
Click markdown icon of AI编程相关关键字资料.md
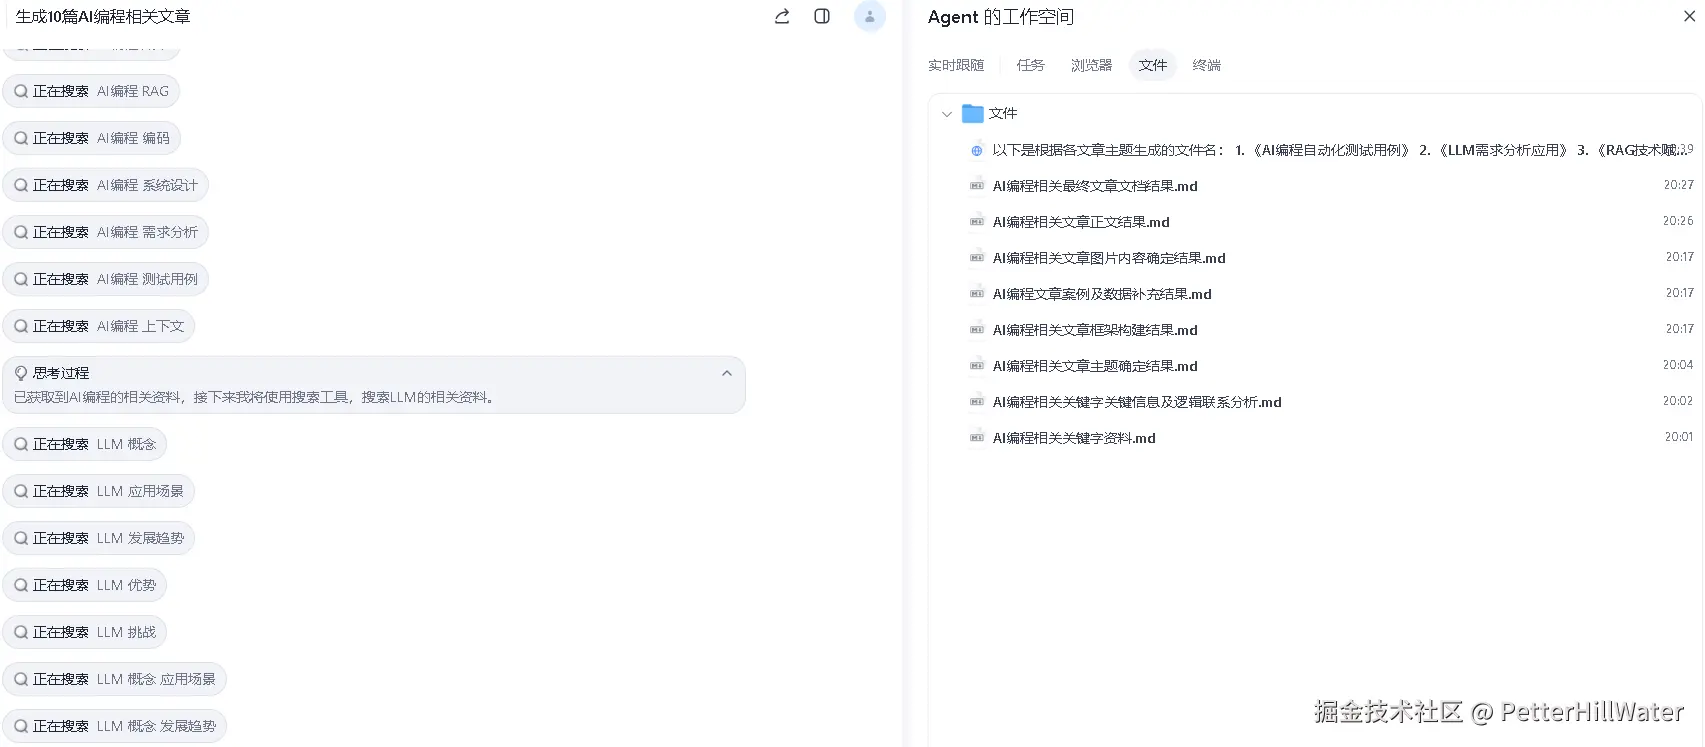coord(977,438)
